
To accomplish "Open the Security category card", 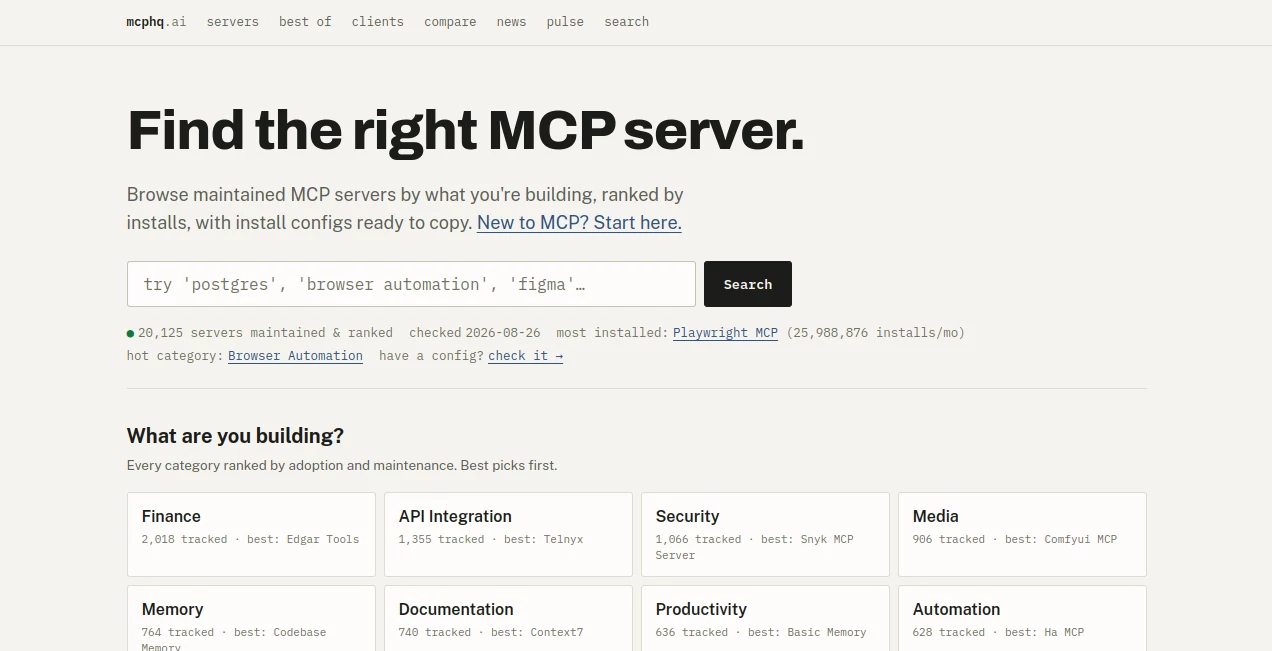I will click(765, 534).
